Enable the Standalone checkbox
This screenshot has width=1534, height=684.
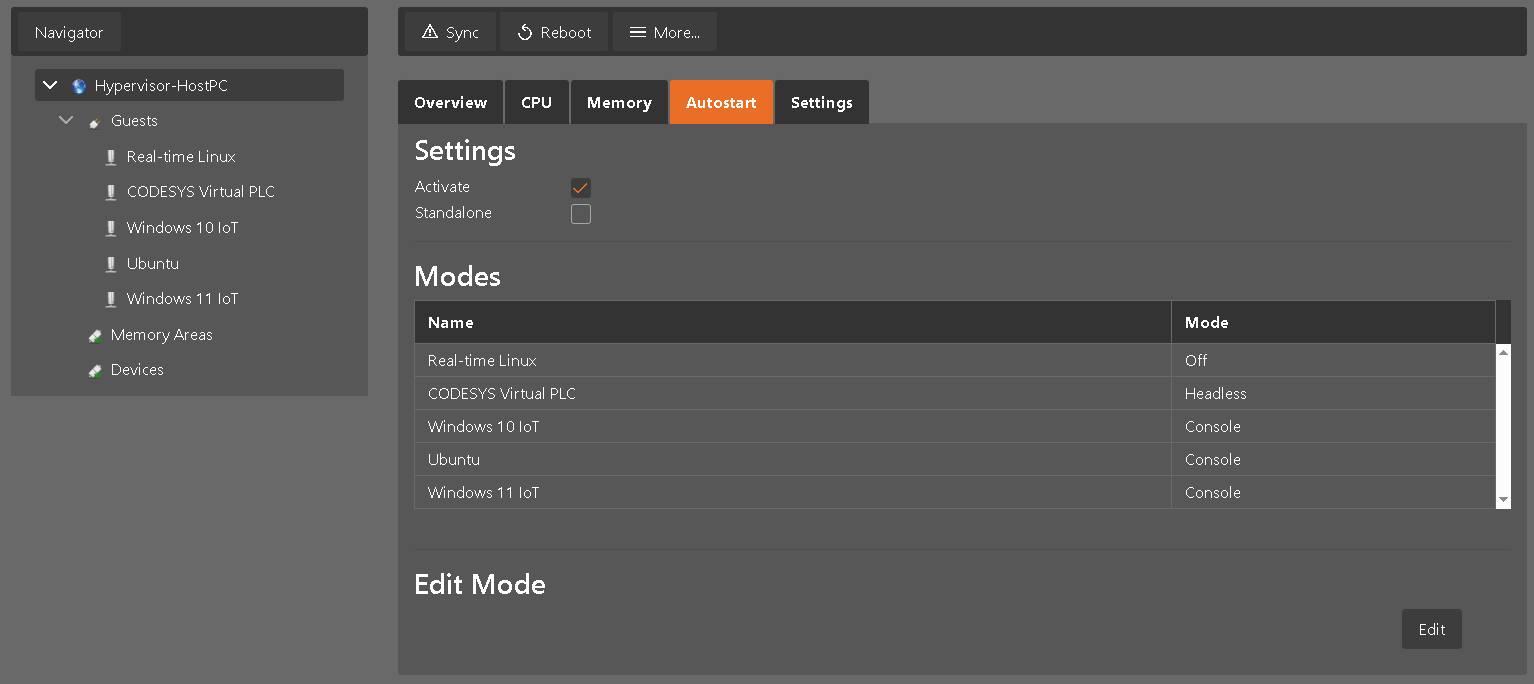point(580,213)
